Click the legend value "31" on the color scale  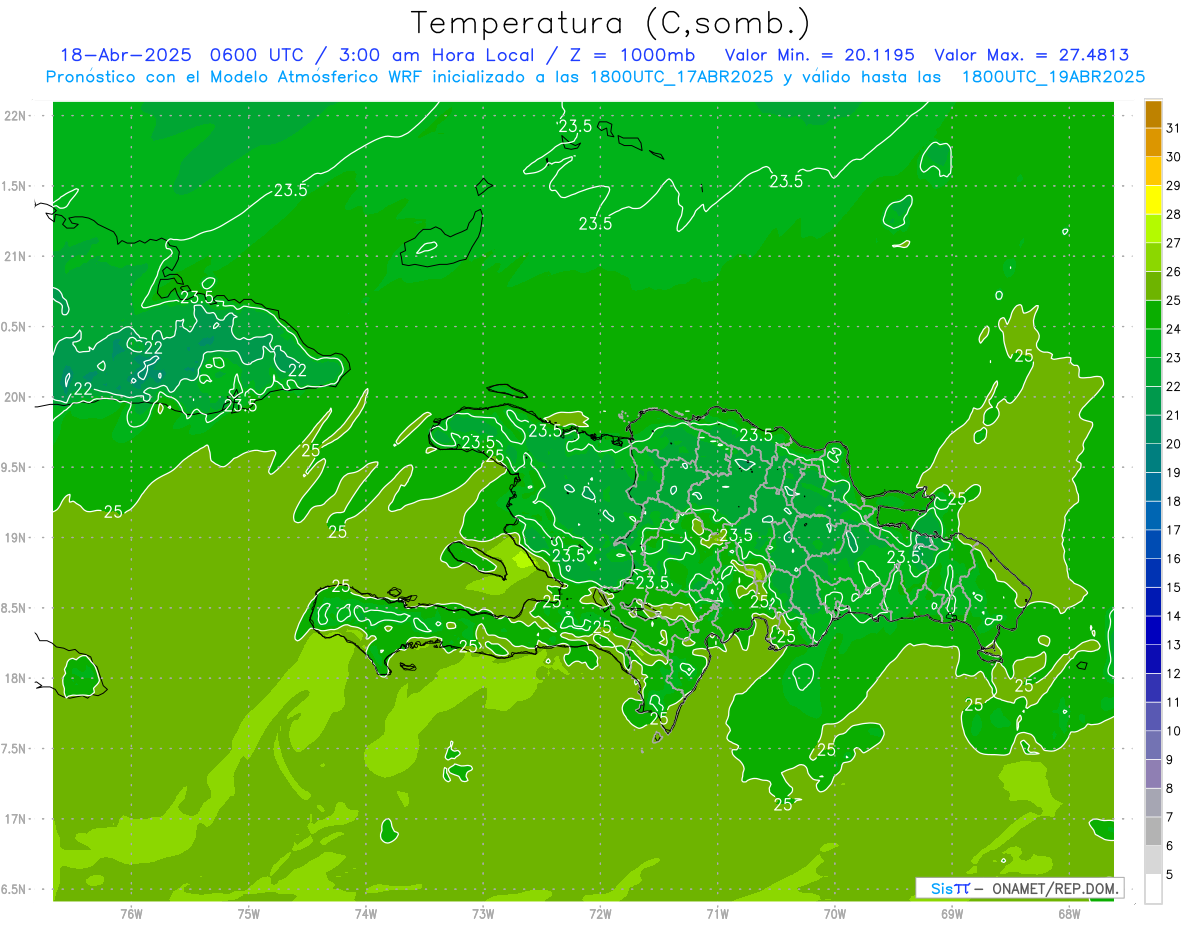tap(1174, 129)
